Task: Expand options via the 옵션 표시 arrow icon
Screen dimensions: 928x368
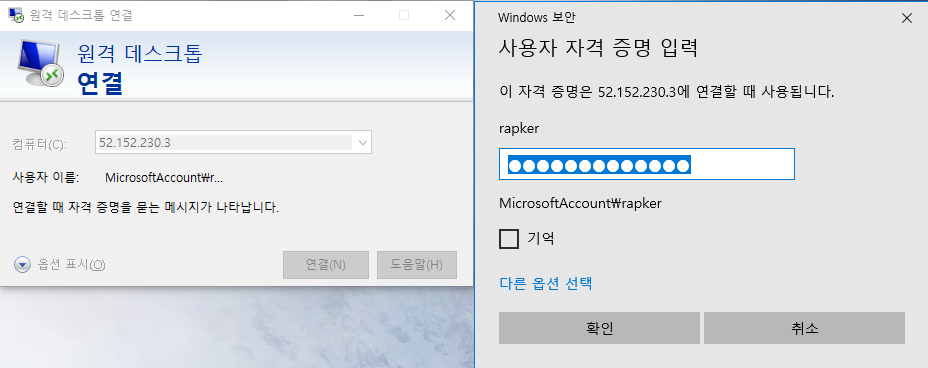Action: (22, 265)
